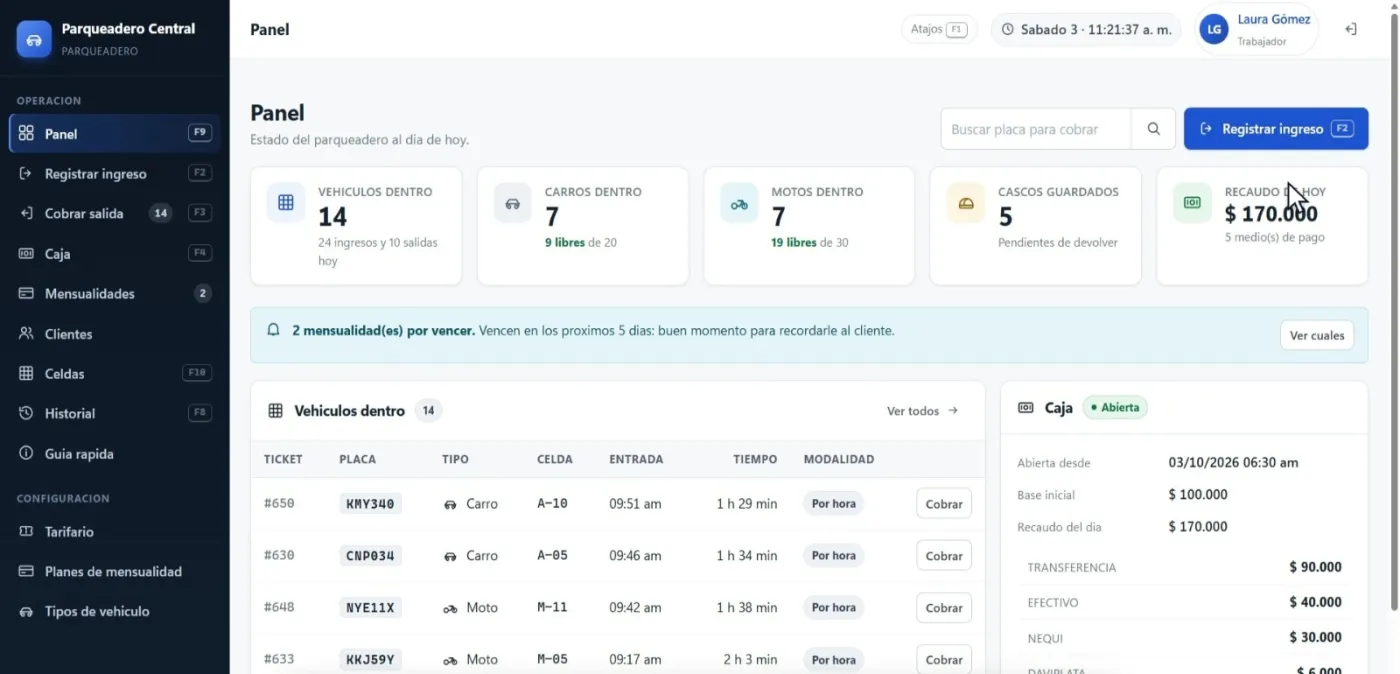Click the Atajos F1 button
The image size is (1400, 674).
click(x=939, y=29)
